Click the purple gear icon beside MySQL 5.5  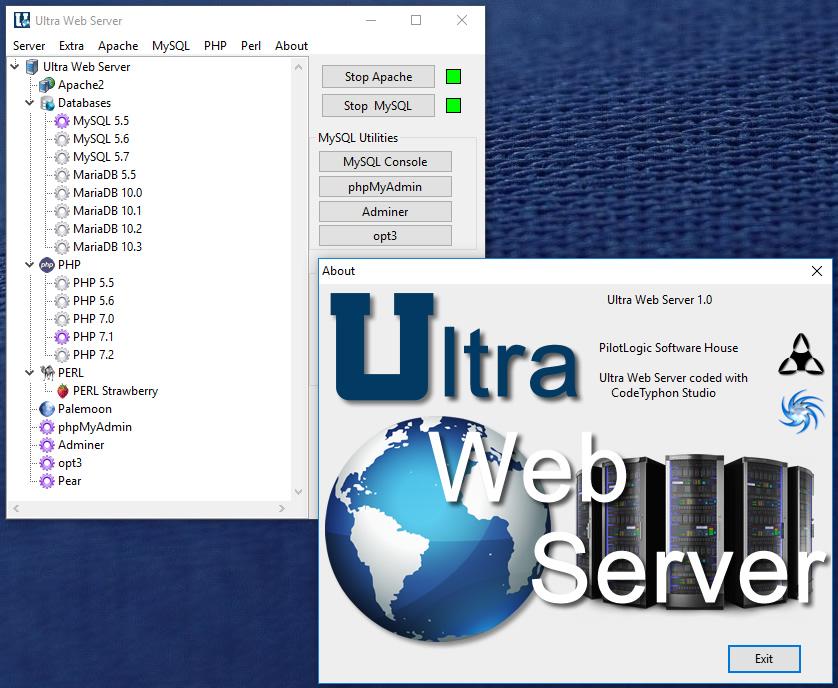point(62,121)
